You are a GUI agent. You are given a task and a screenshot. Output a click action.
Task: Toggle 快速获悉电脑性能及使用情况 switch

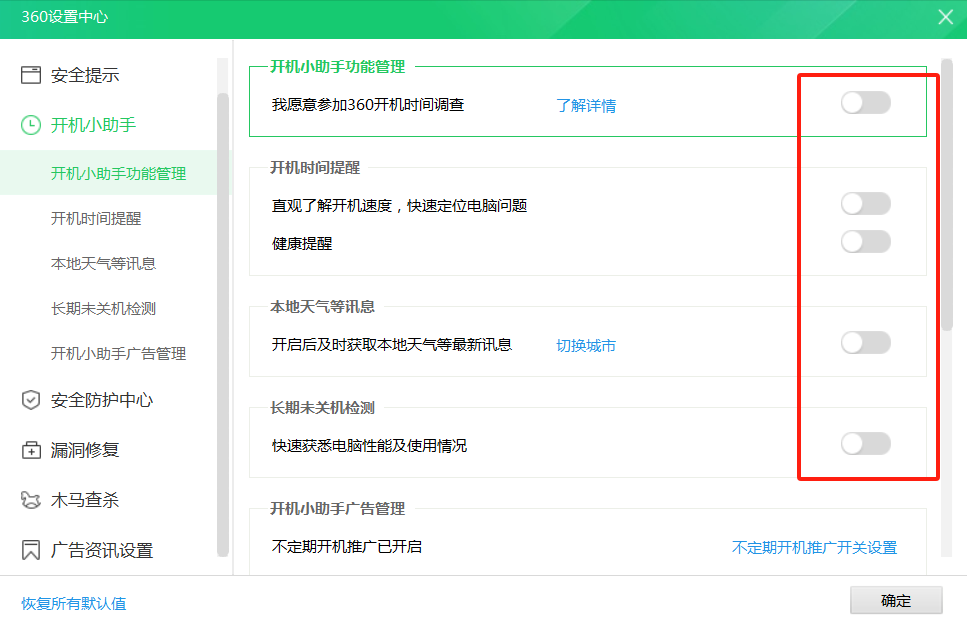click(865, 444)
